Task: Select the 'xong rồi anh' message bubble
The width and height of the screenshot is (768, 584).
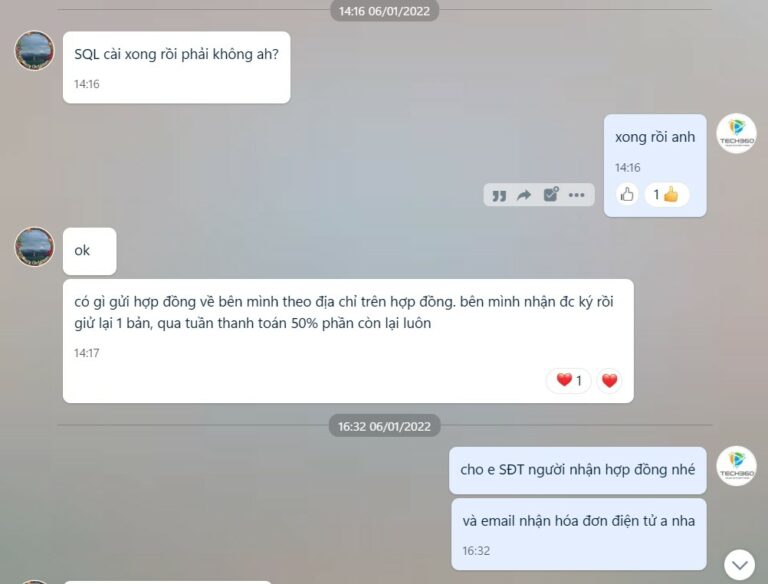Action: pos(655,166)
